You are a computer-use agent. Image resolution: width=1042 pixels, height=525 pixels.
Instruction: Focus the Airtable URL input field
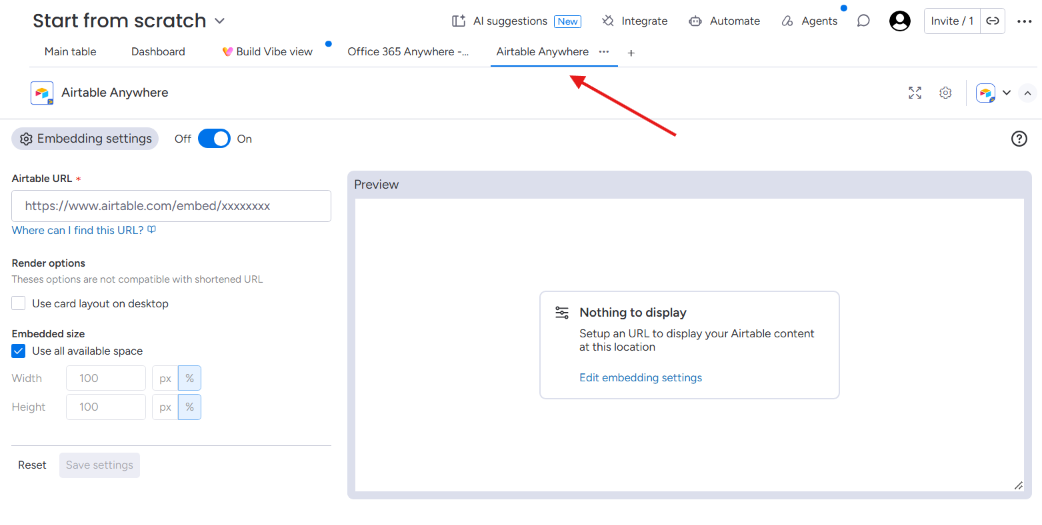tap(171, 206)
